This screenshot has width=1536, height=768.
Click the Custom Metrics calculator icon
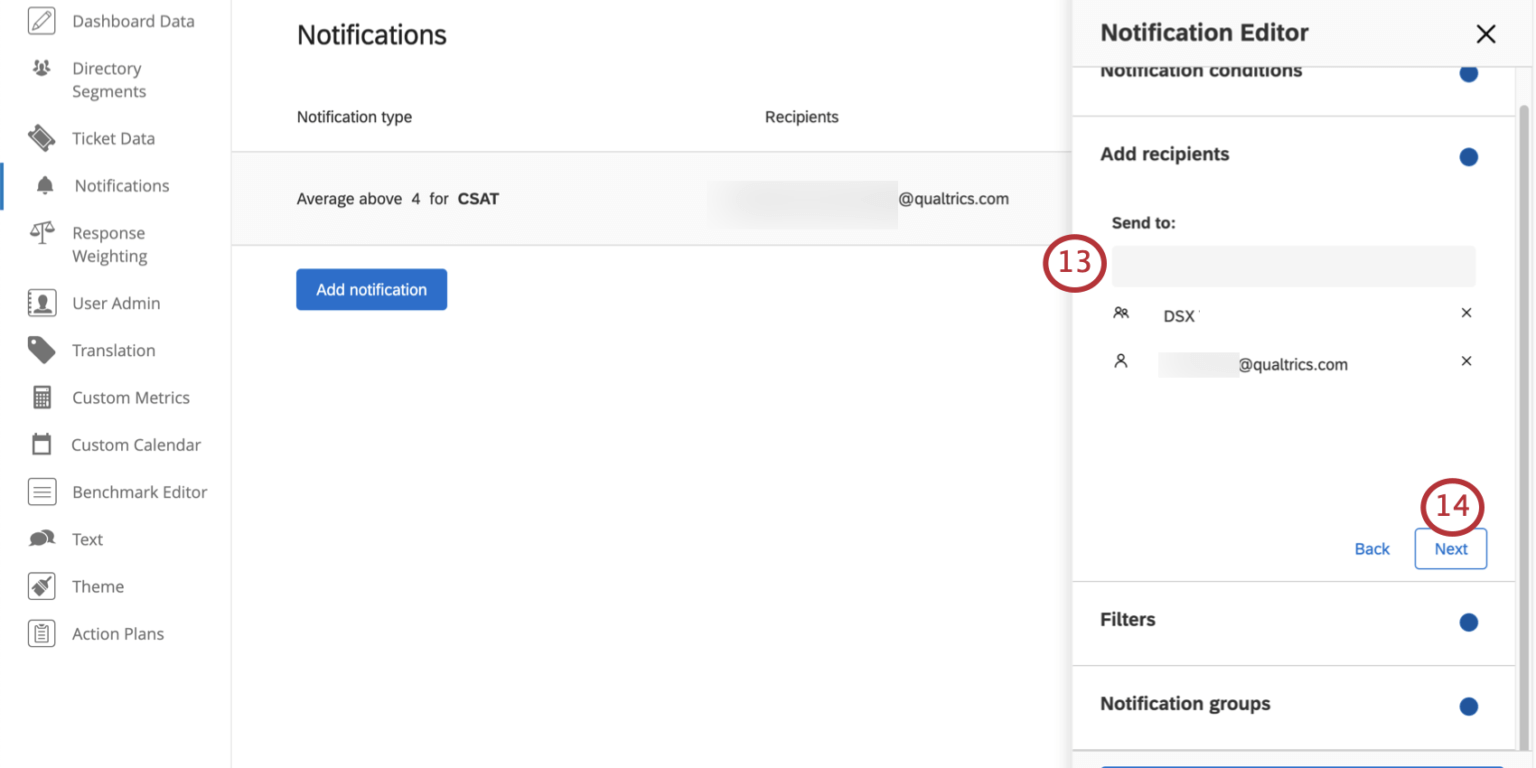40,397
